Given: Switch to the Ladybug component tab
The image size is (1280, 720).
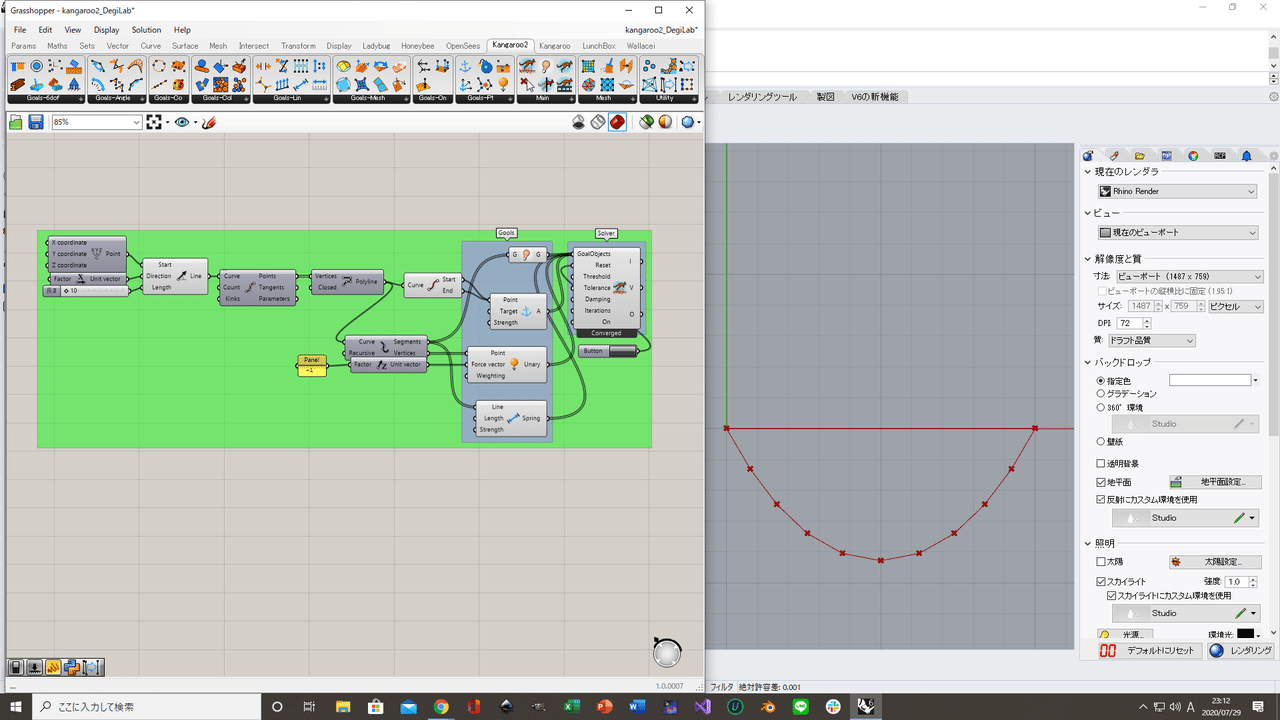Looking at the screenshot, I should pyautogui.click(x=376, y=46).
